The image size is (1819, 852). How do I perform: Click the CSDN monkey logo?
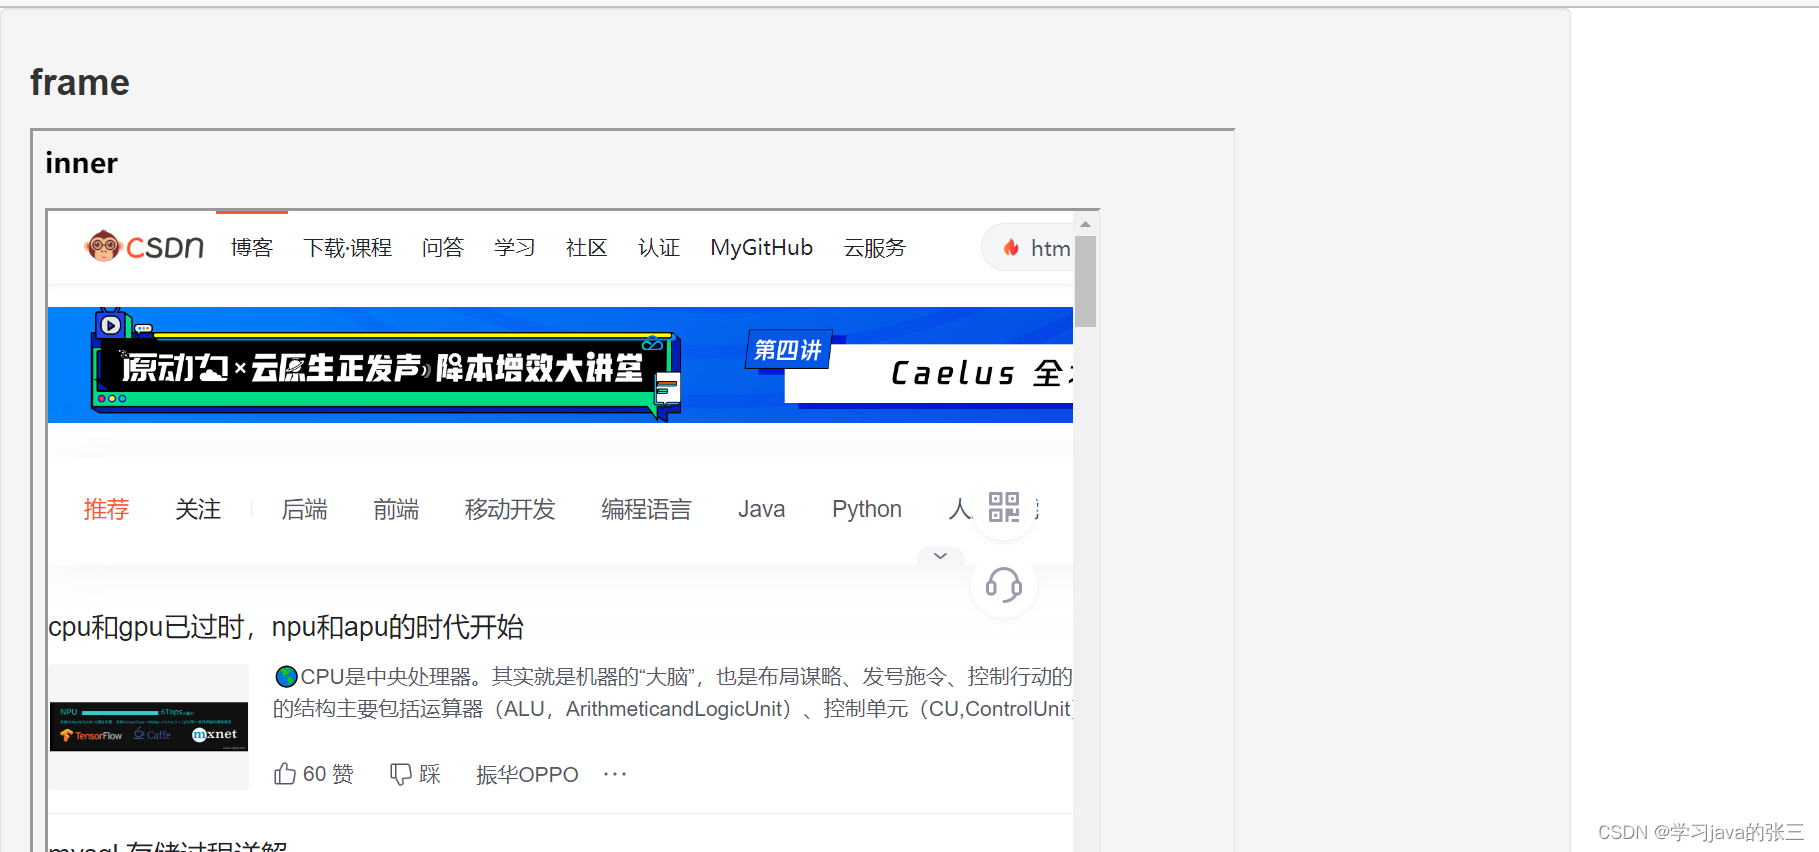[x=144, y=246]
